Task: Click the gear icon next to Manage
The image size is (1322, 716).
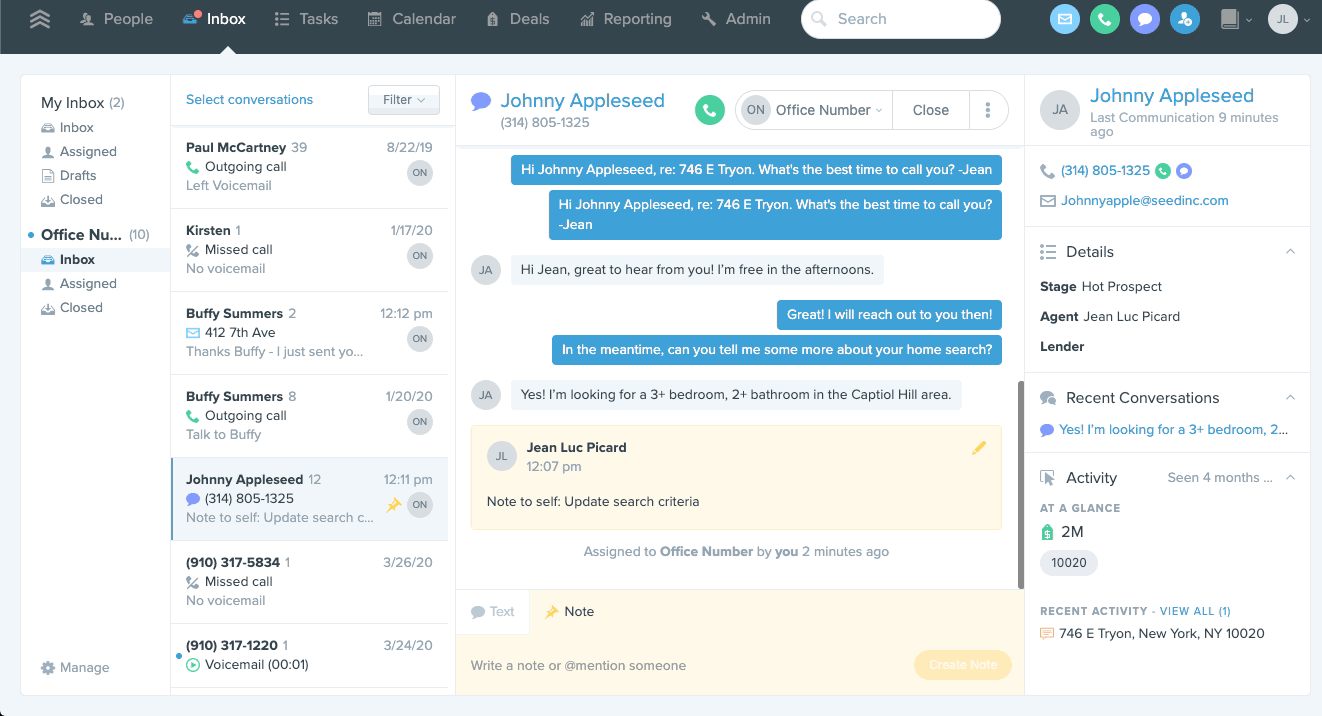Action: tap(48, 668)
